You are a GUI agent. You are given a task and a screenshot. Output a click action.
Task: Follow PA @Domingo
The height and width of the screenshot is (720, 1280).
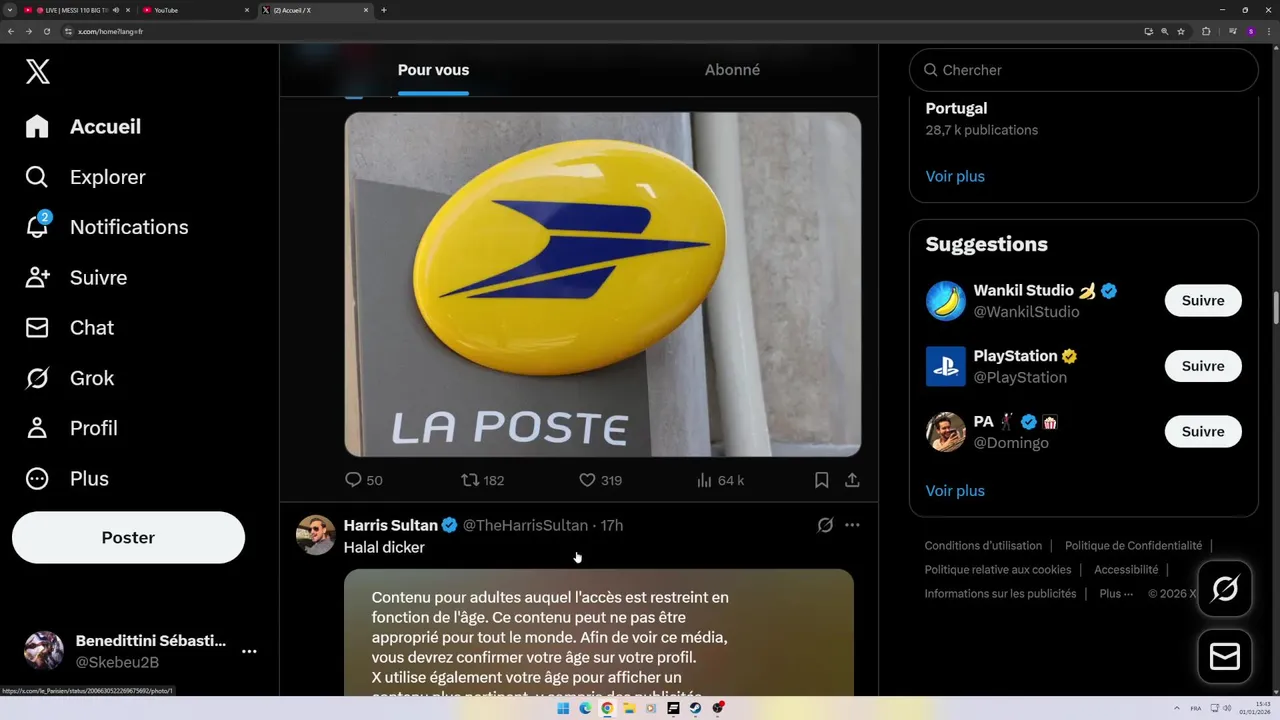tap(1203, 432)
